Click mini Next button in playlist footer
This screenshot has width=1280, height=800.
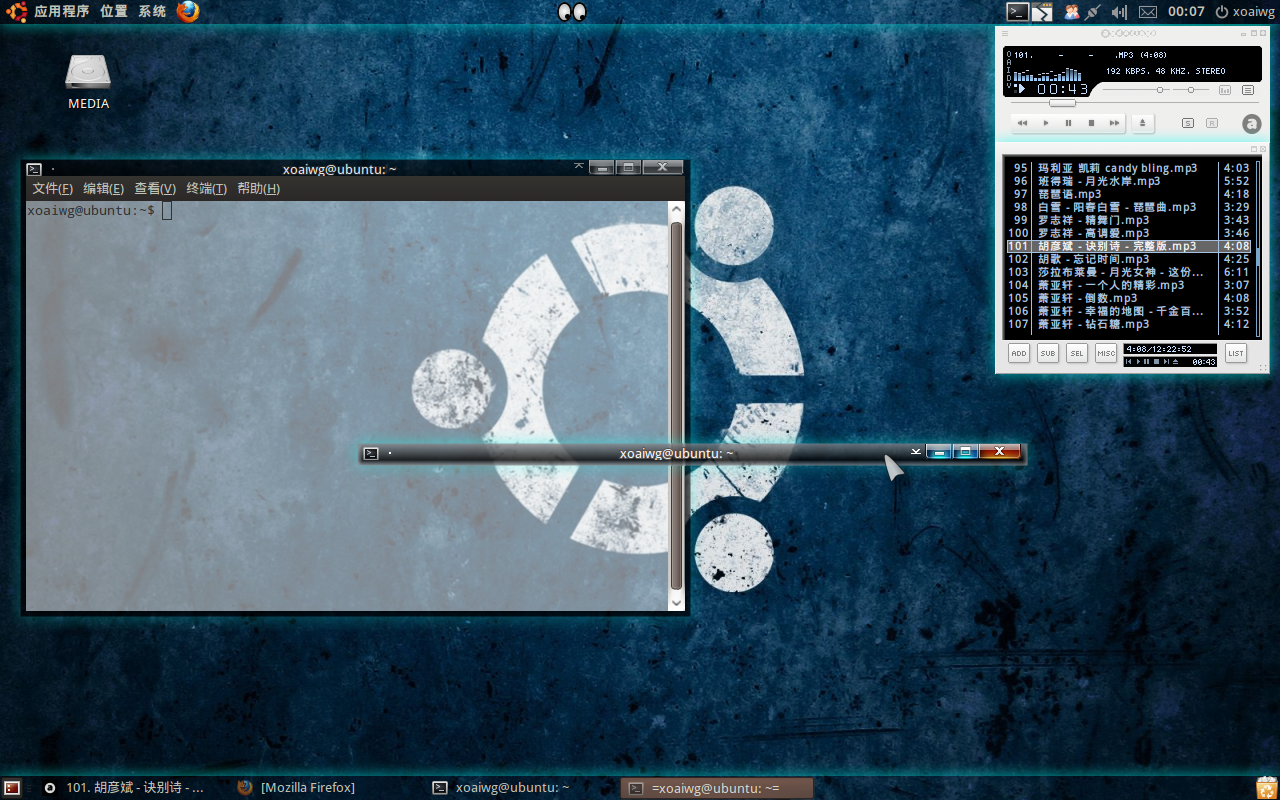(x=1166, y=362)
